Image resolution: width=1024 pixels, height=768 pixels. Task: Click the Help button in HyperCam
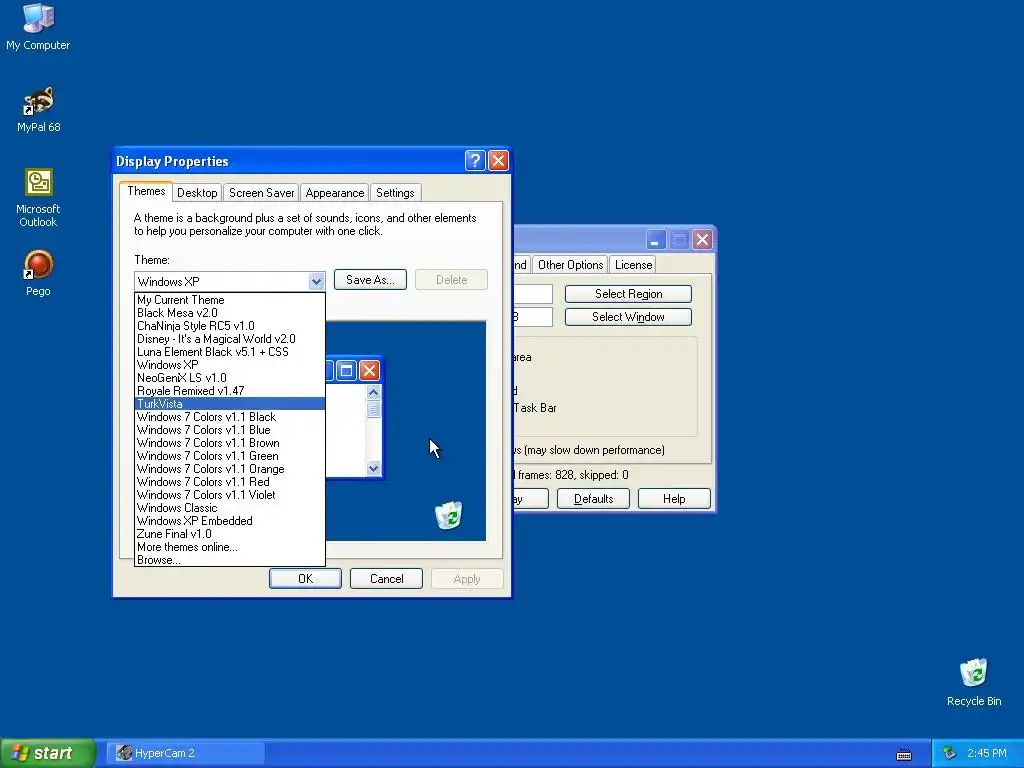(x=674, y=499)
